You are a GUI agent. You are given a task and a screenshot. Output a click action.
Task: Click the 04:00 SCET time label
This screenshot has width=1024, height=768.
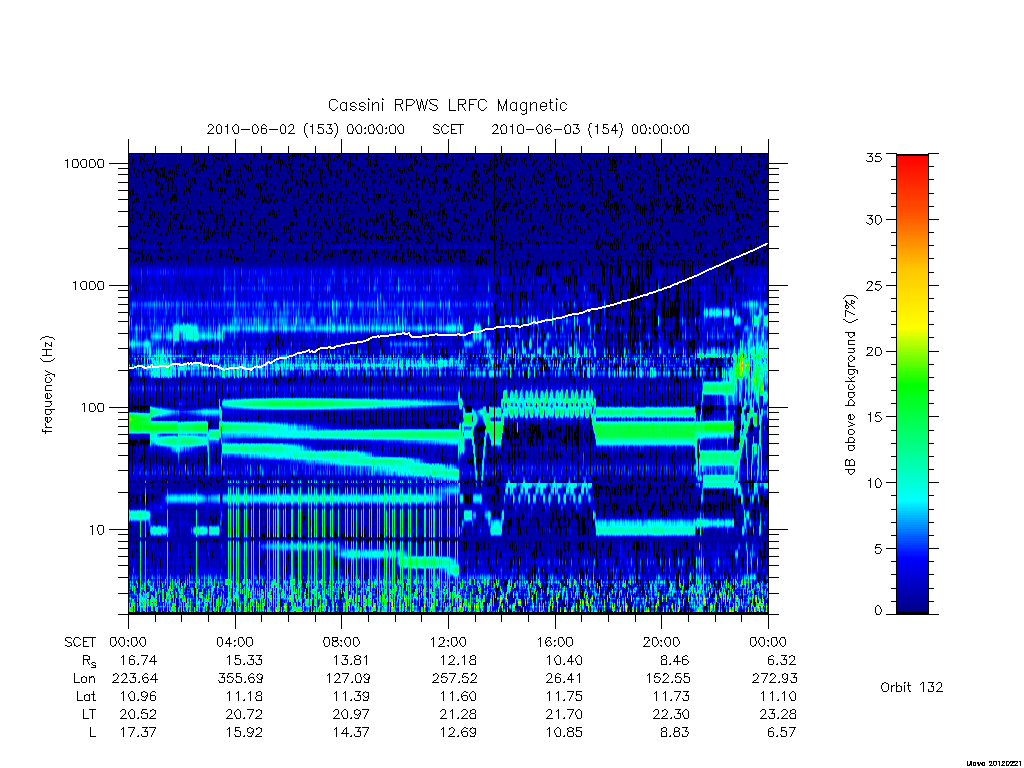(x=235, y=642)
